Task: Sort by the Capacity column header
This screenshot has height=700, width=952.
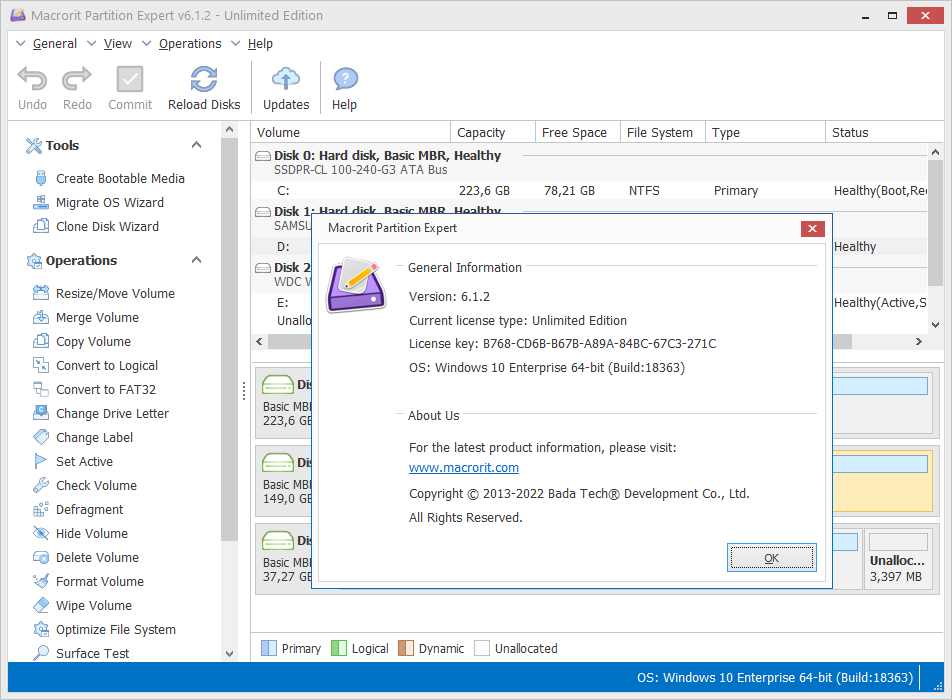Action: 493,132
